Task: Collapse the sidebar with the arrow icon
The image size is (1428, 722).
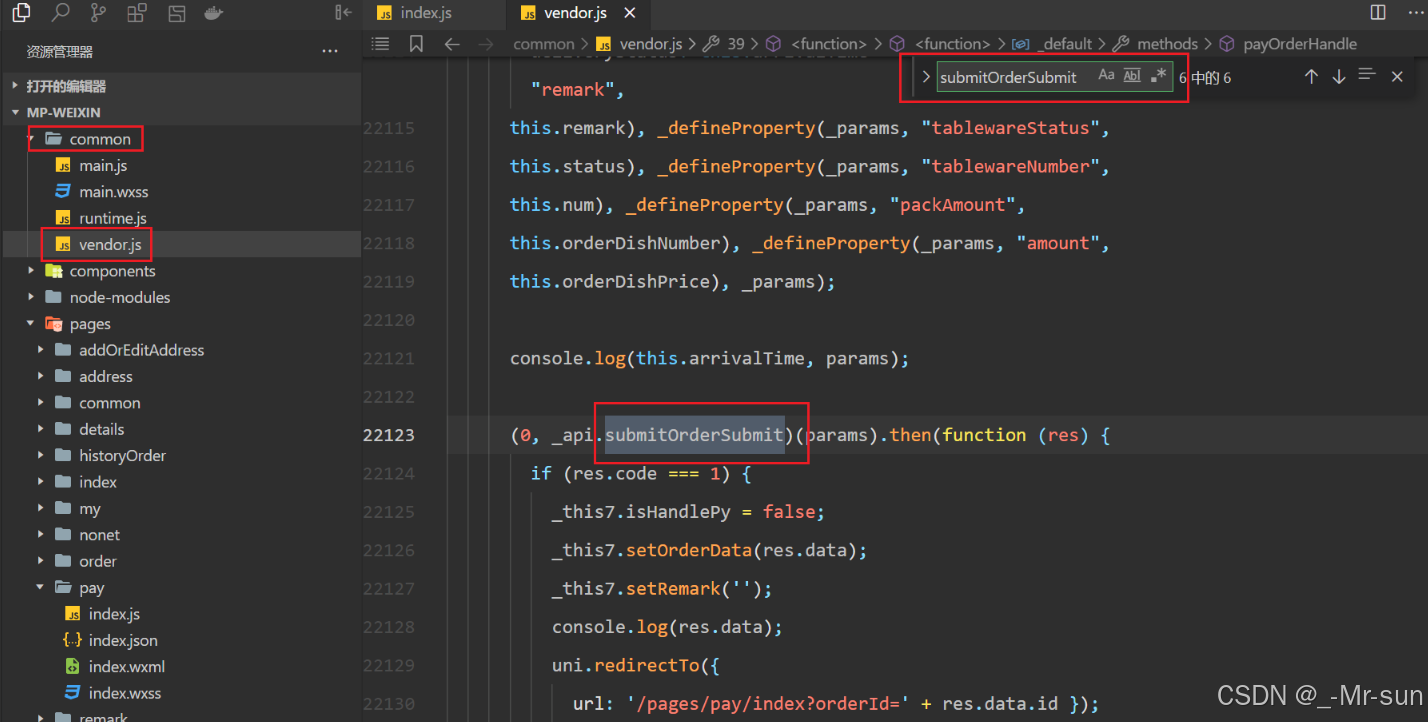Action: tap(343, 13)
